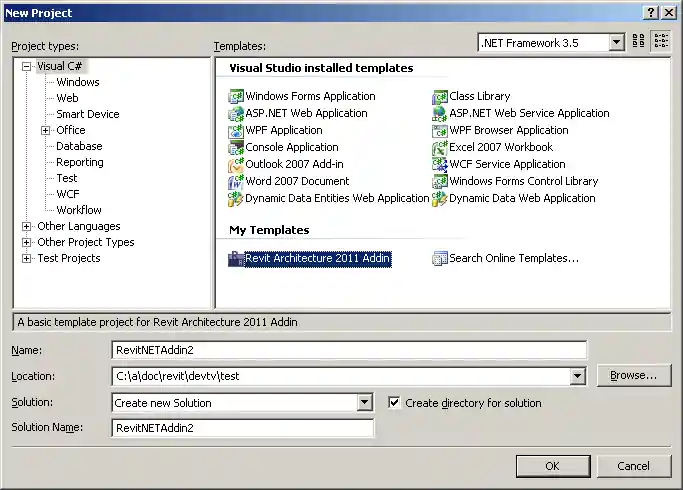Select the Windows Forms Application template icon
The height and width of the screenshot is (490, 683).
pyautogui.click(x=236, y=96)
